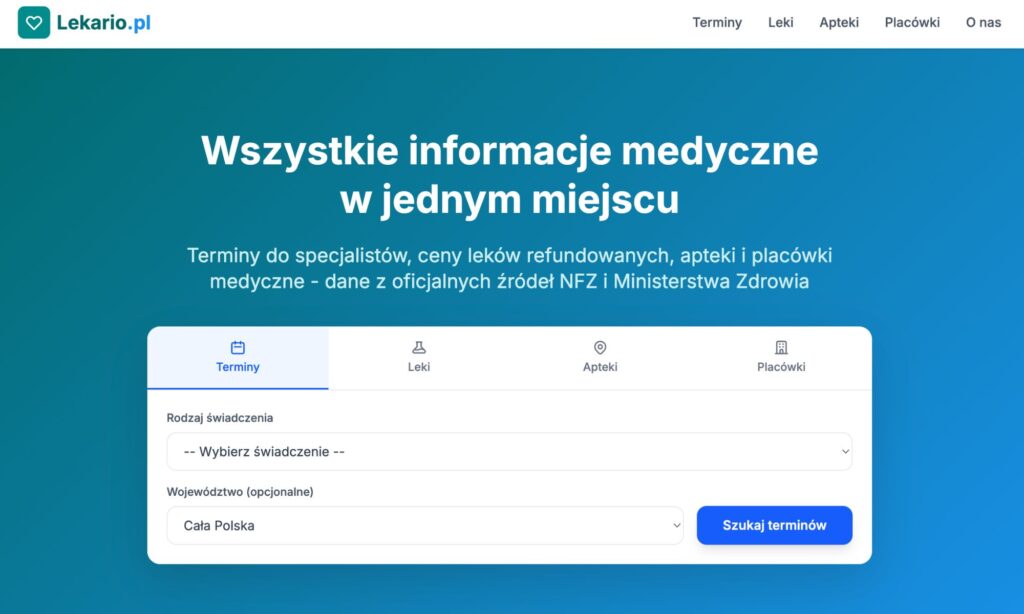Click the Lekario.pl brand name text
This screenshot has height=614, width=1024.
(104, 23)
